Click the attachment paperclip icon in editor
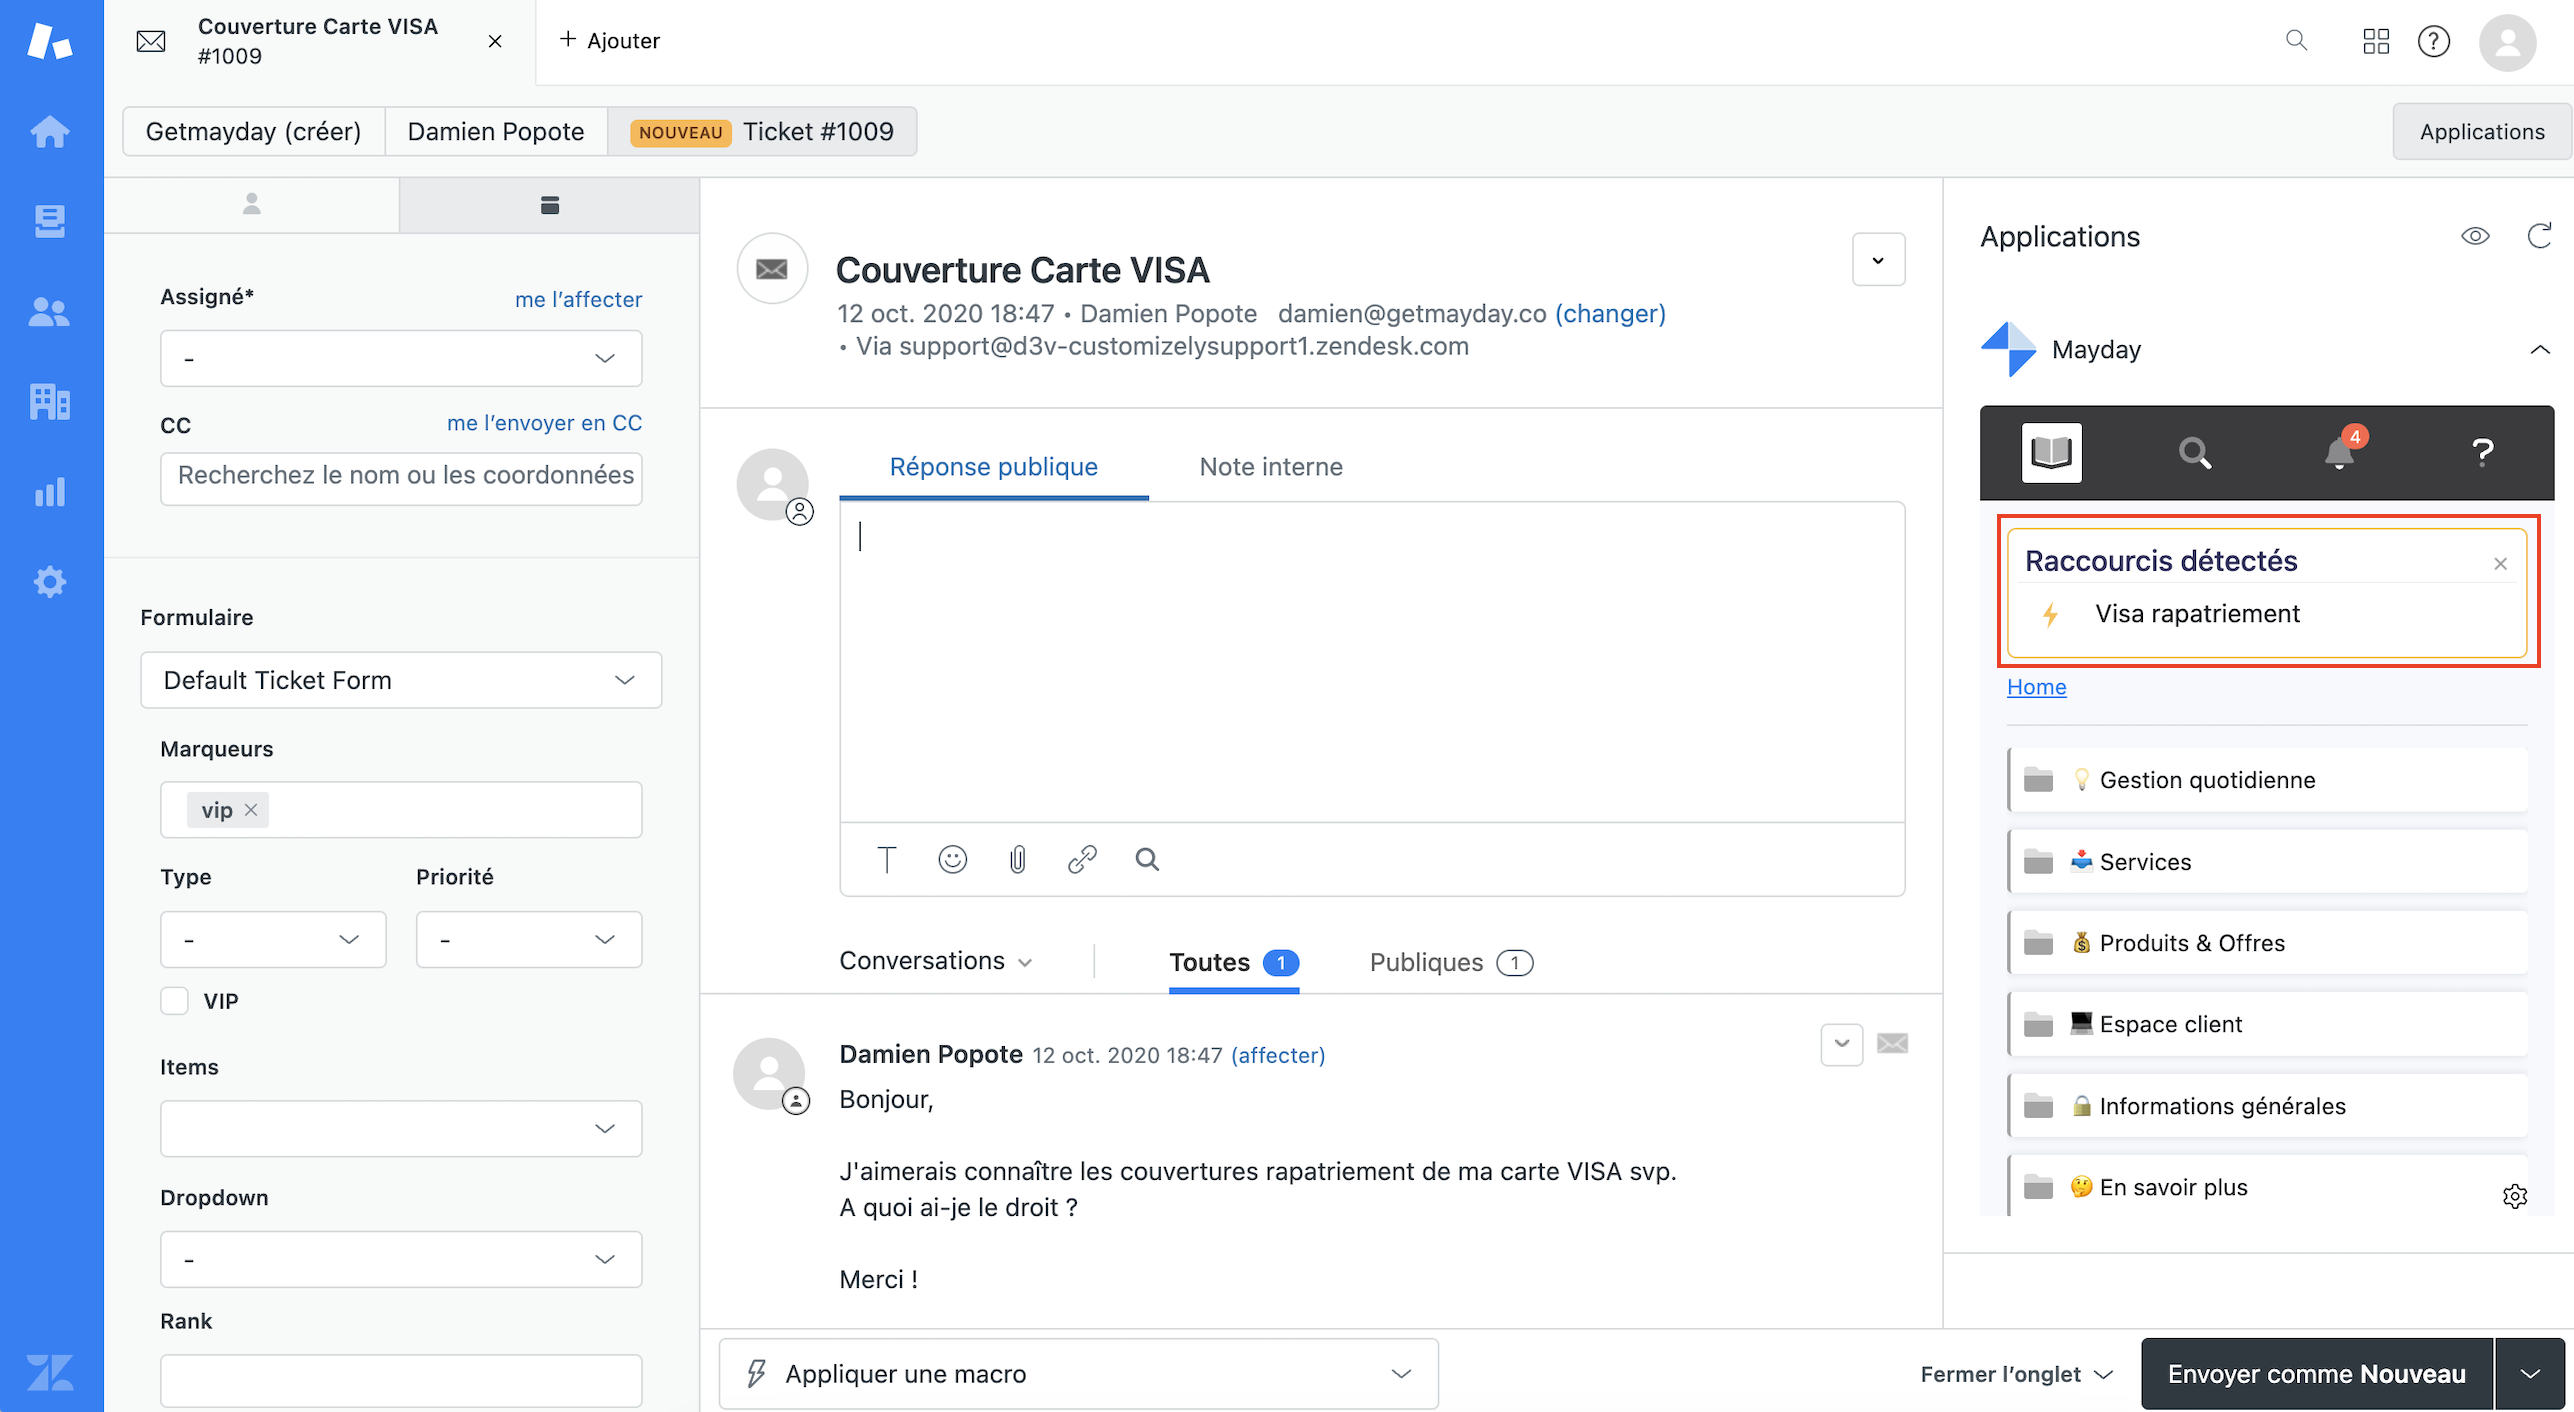This screenshot has height=1412, width=2574. pyautogui.click(x=1017, y=859)
